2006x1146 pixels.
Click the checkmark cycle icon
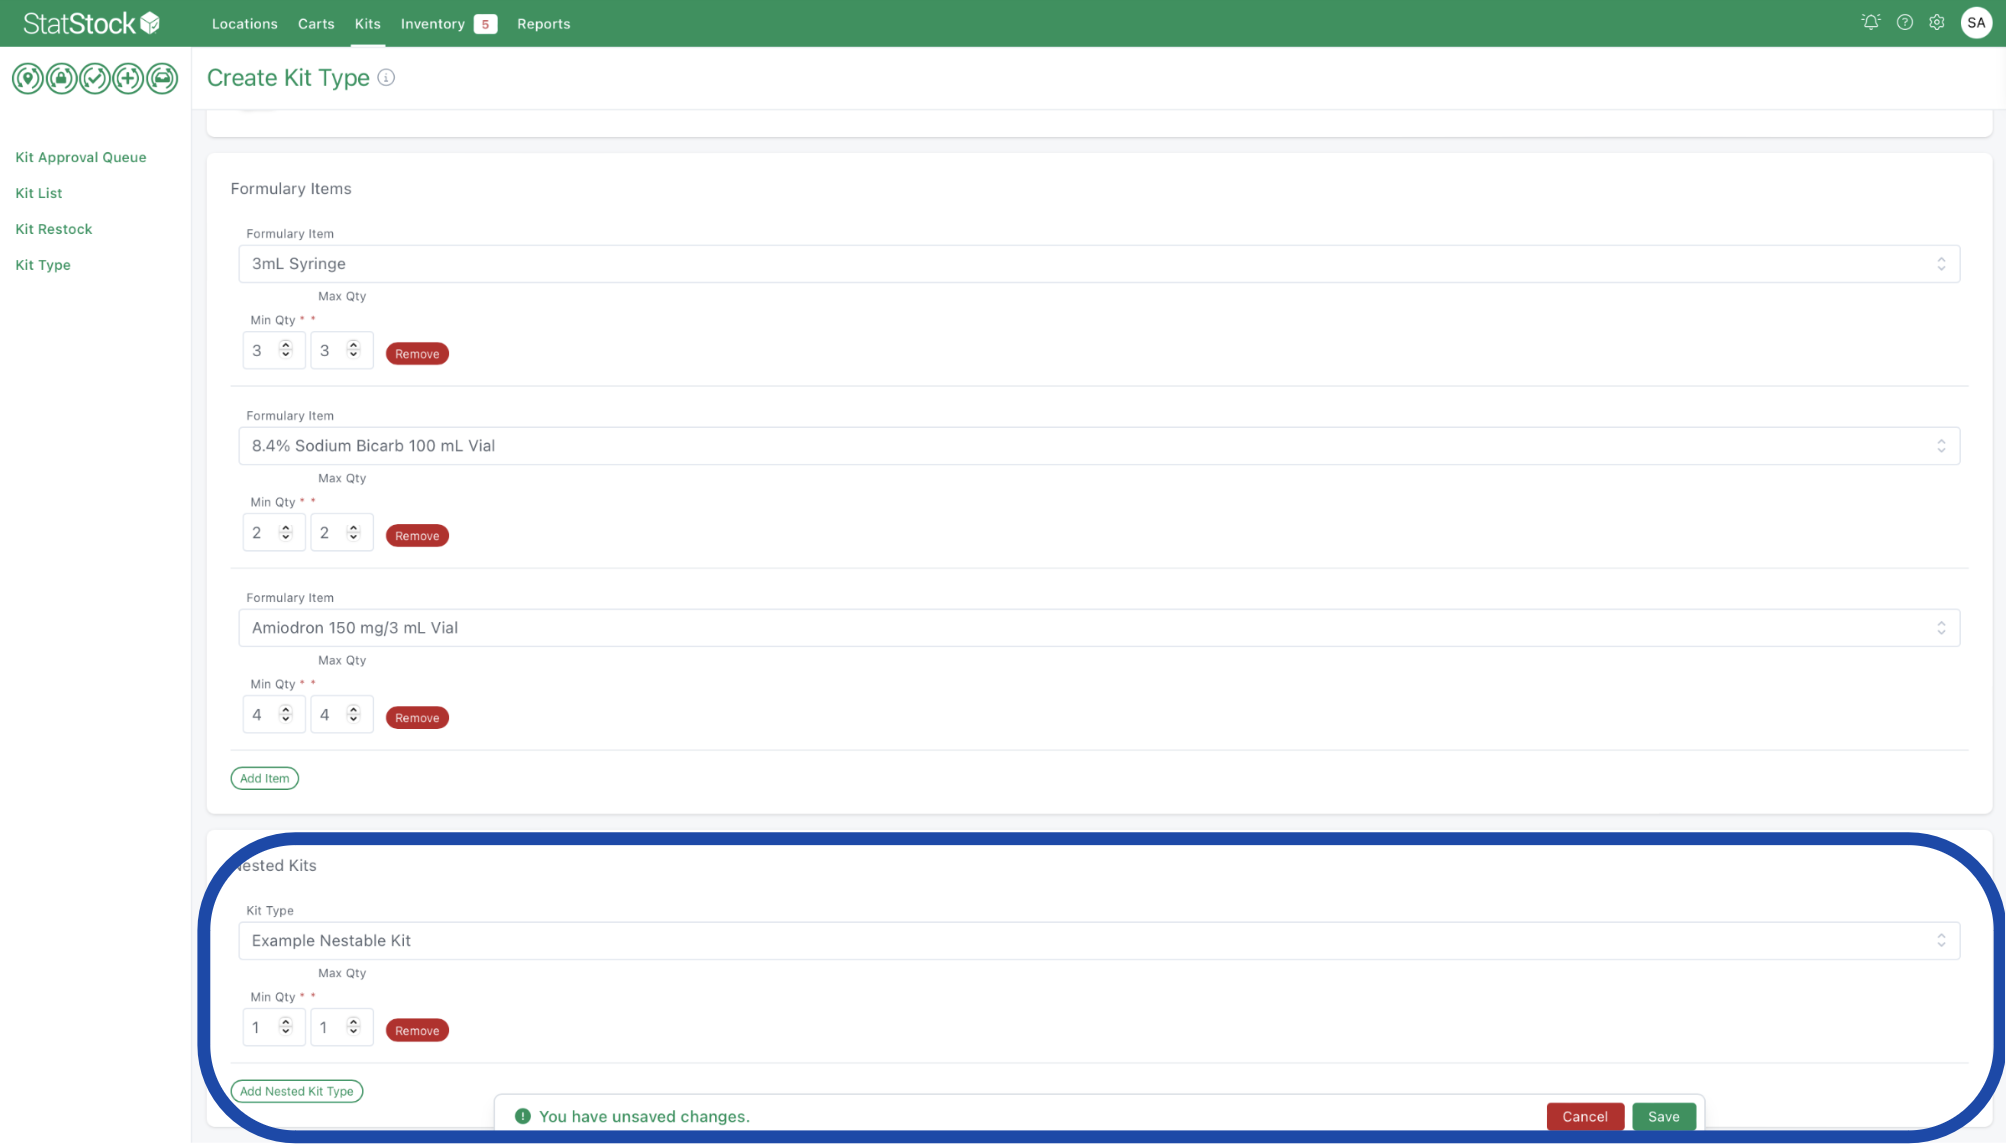95,78
